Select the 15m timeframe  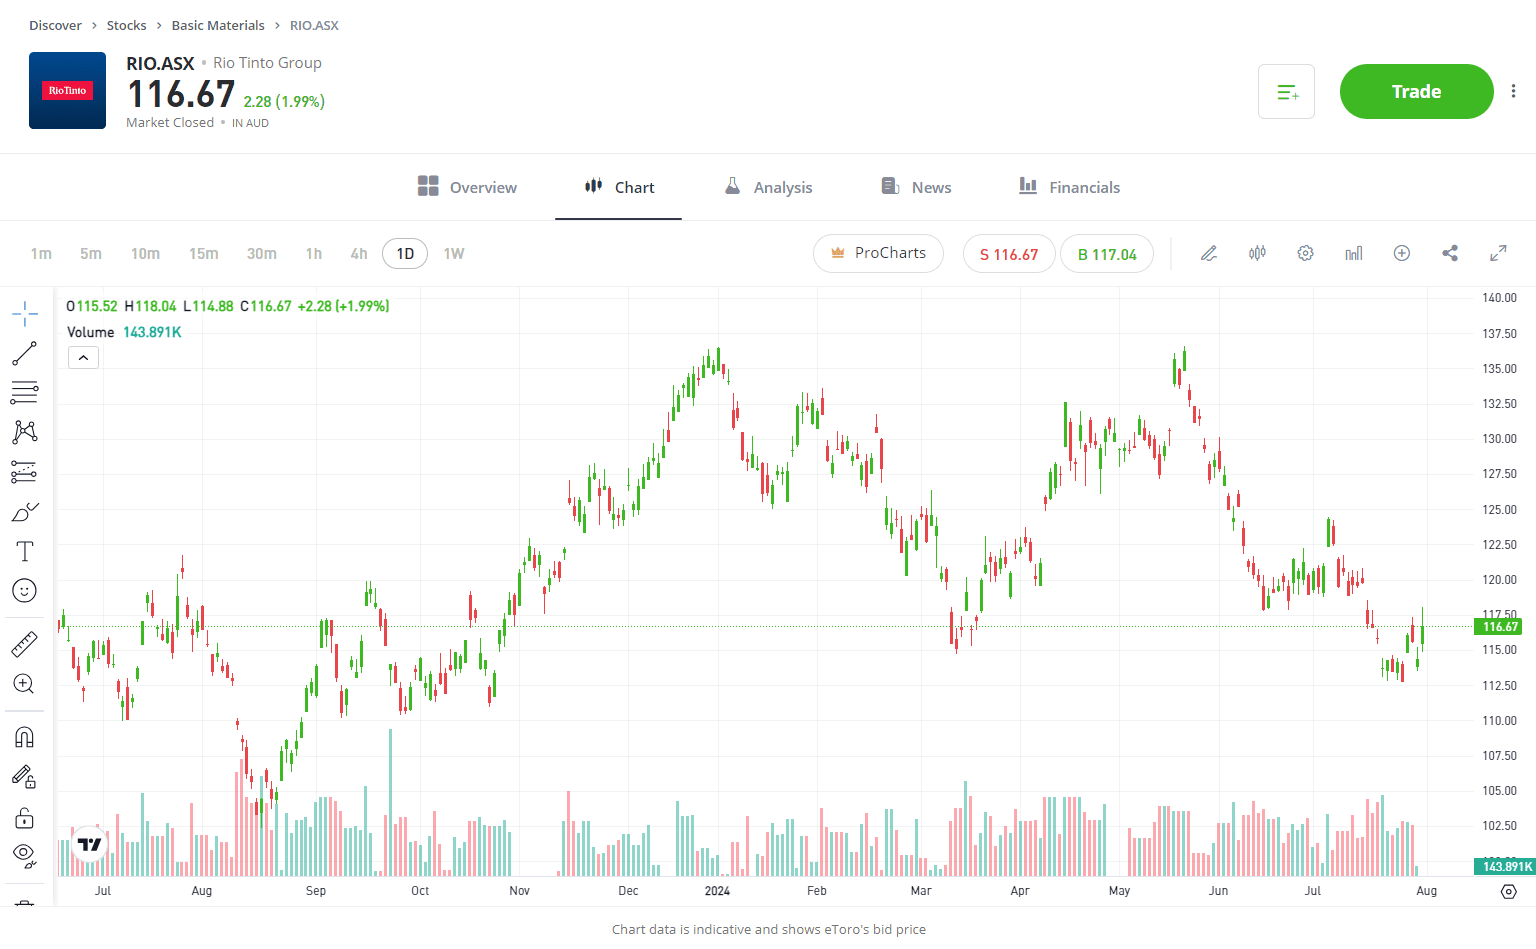coord(204,254)
